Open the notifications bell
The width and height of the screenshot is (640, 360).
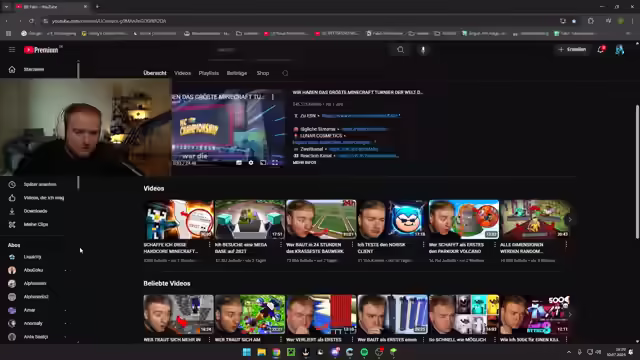[600, 49]
